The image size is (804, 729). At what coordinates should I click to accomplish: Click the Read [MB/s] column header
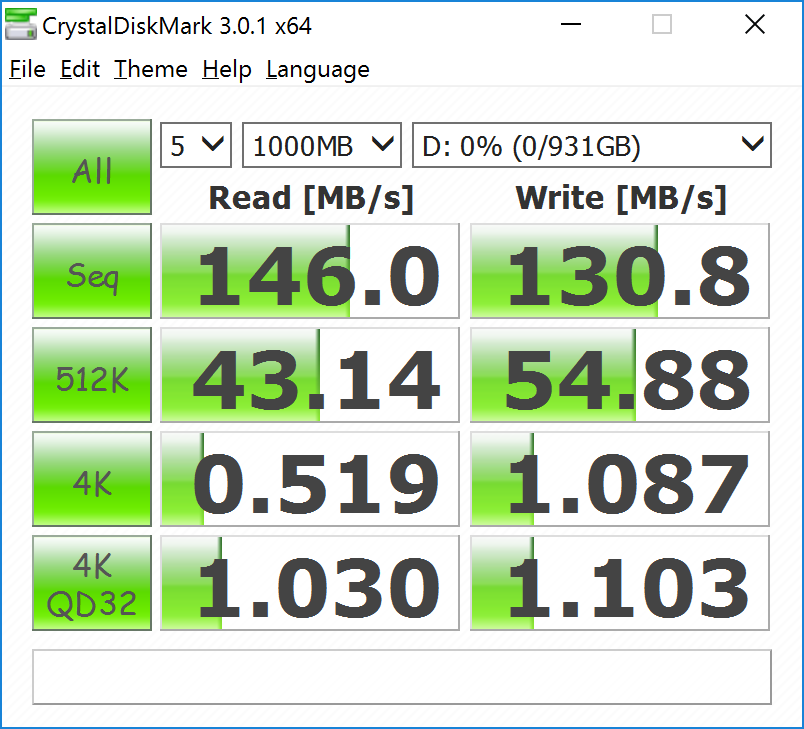tap(311, 198)
